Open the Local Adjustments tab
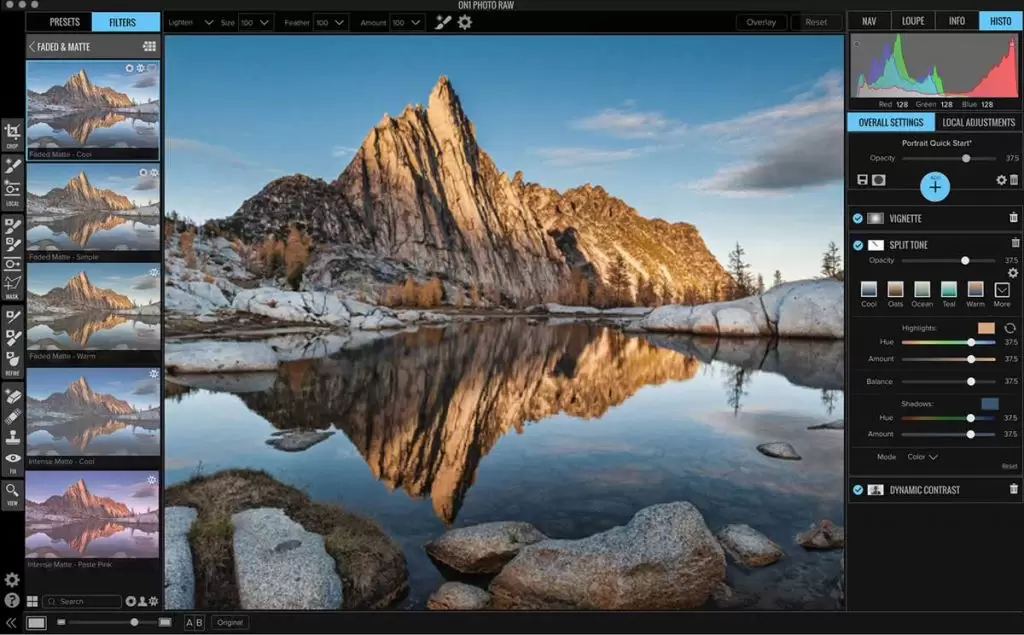The width and height of the screenshot is (1024, 635). pyautogui.click(x=978, y=122)
